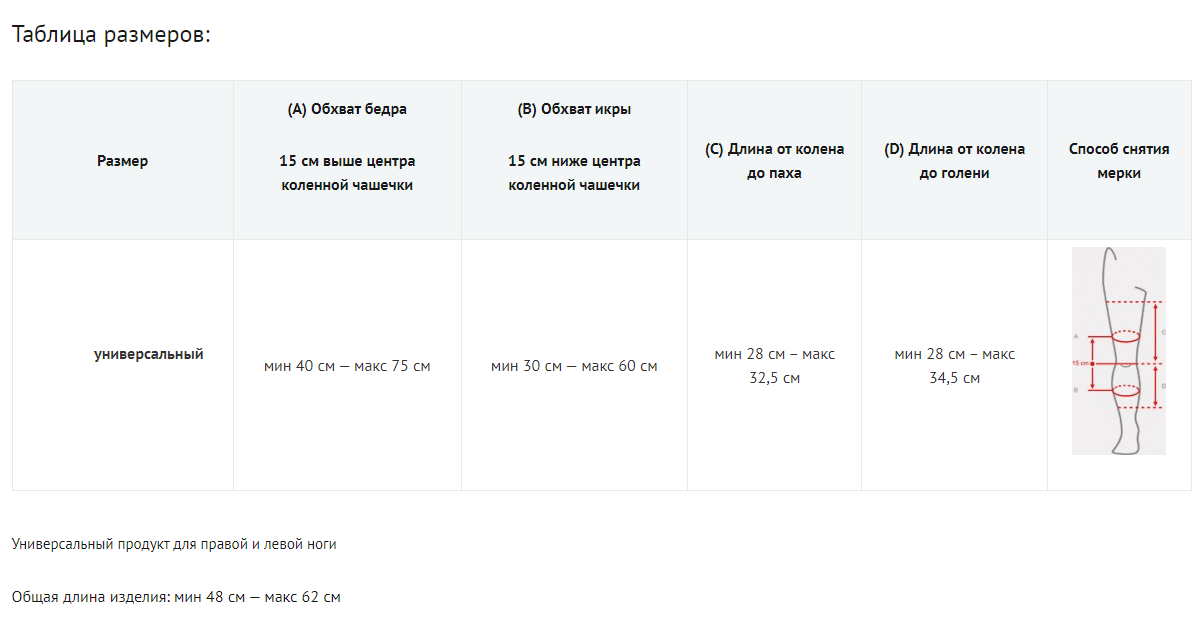Click the 'мин 30 см — макс 60 см' cell
Viewport: 1198px width, 634px height.
[x=574, y=366]
